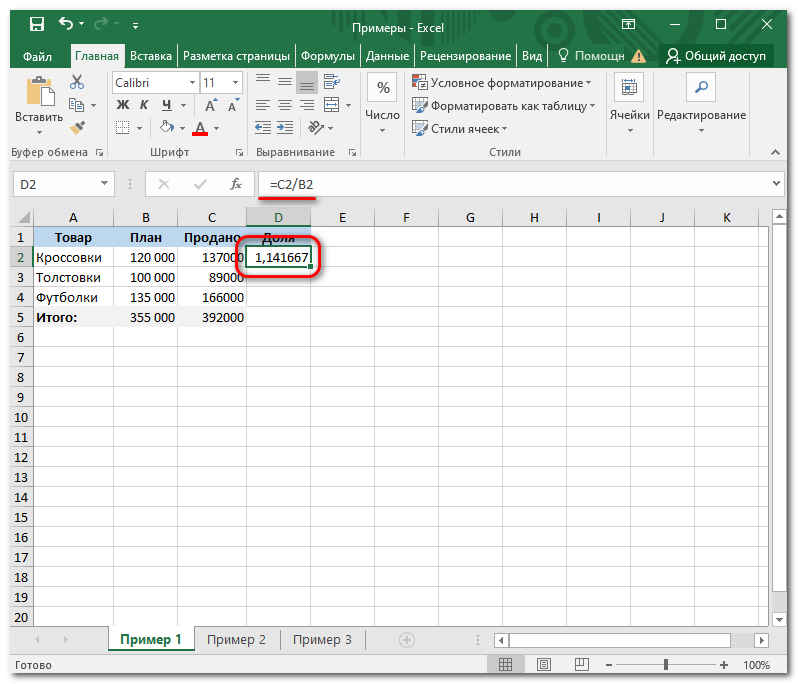The height and width of the screenshot is (684, 798).
Task: Apply fill color bucket
Action: click(x=166, y=127)
